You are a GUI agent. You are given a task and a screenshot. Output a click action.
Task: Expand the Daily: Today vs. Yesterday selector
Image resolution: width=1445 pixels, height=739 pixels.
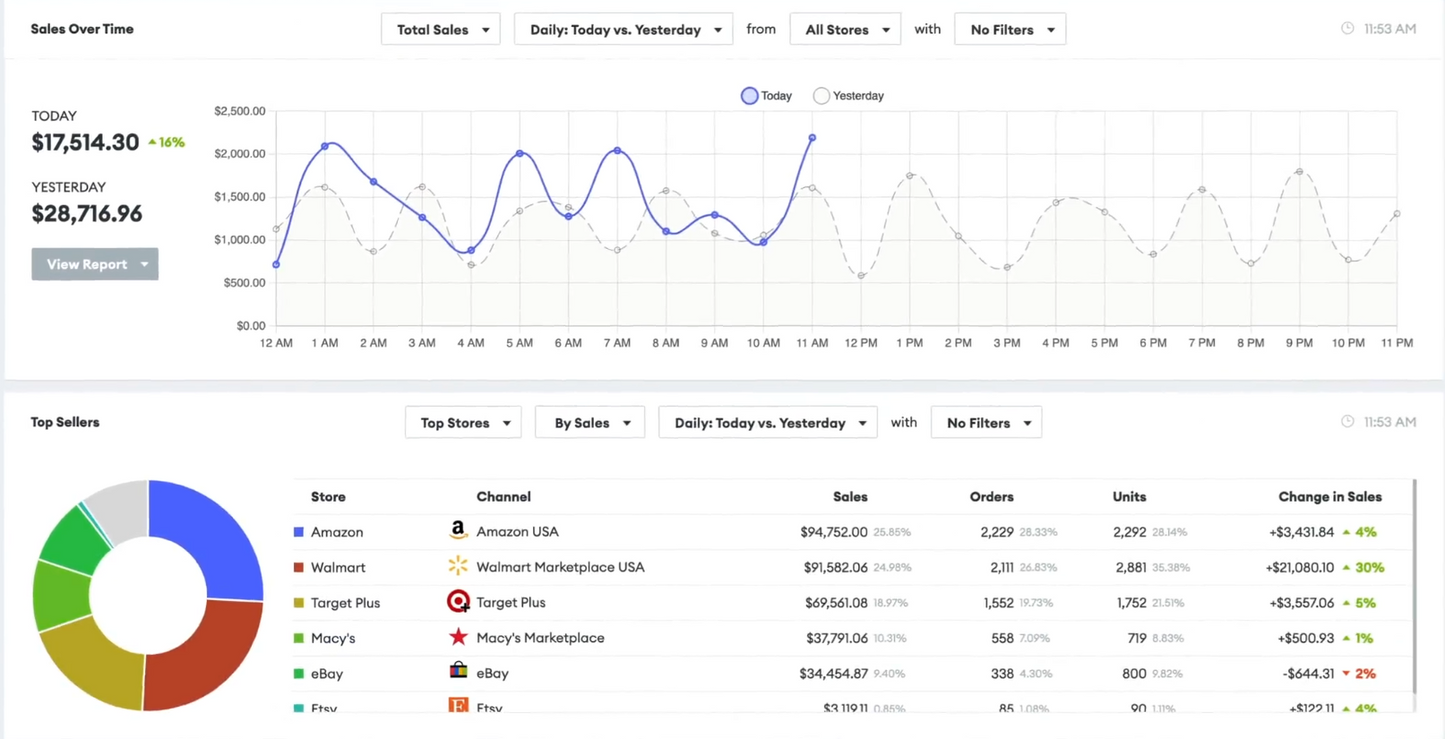pyautogui.click(x=622, y=29)
